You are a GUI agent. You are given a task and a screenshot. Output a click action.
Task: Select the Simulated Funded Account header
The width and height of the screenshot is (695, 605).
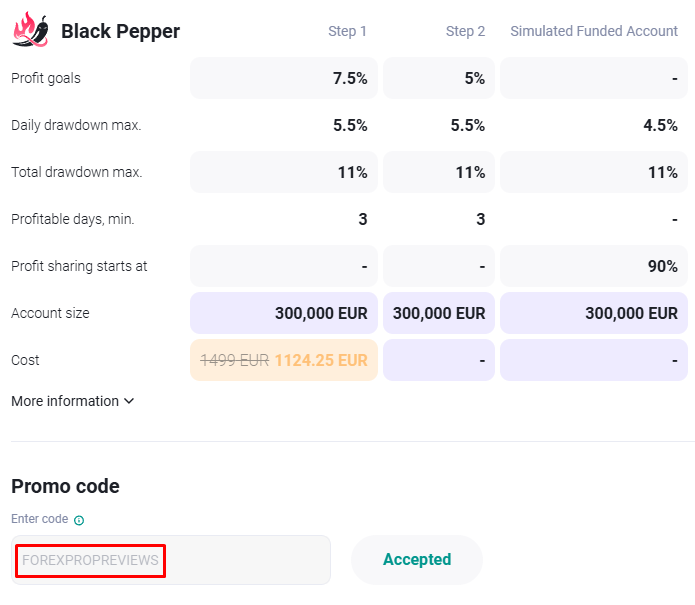594,31
